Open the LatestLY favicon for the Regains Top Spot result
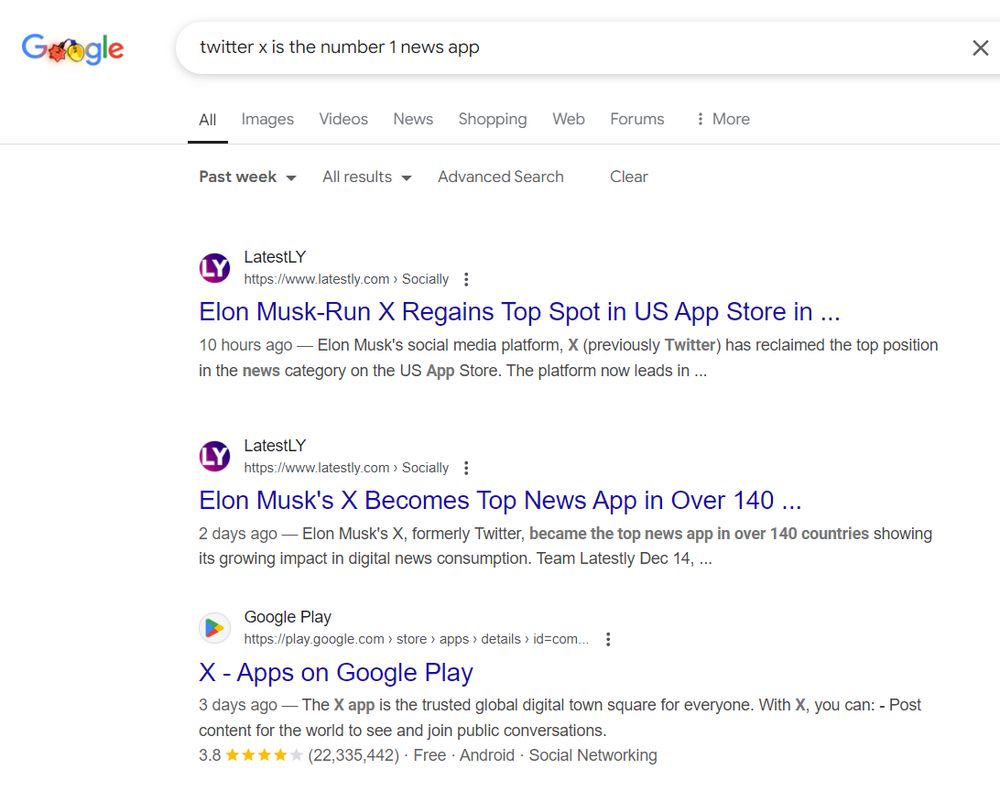 [214, 268]
